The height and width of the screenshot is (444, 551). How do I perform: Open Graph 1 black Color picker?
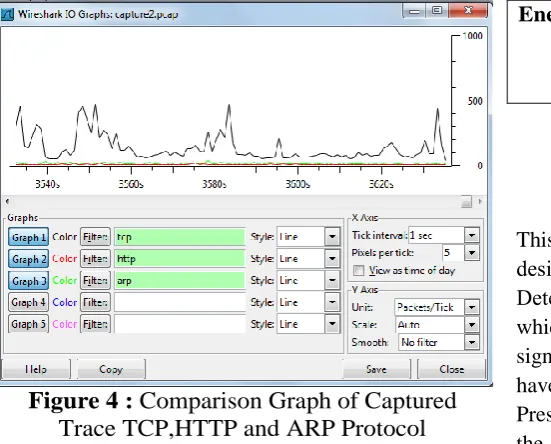tap(64, 237)
